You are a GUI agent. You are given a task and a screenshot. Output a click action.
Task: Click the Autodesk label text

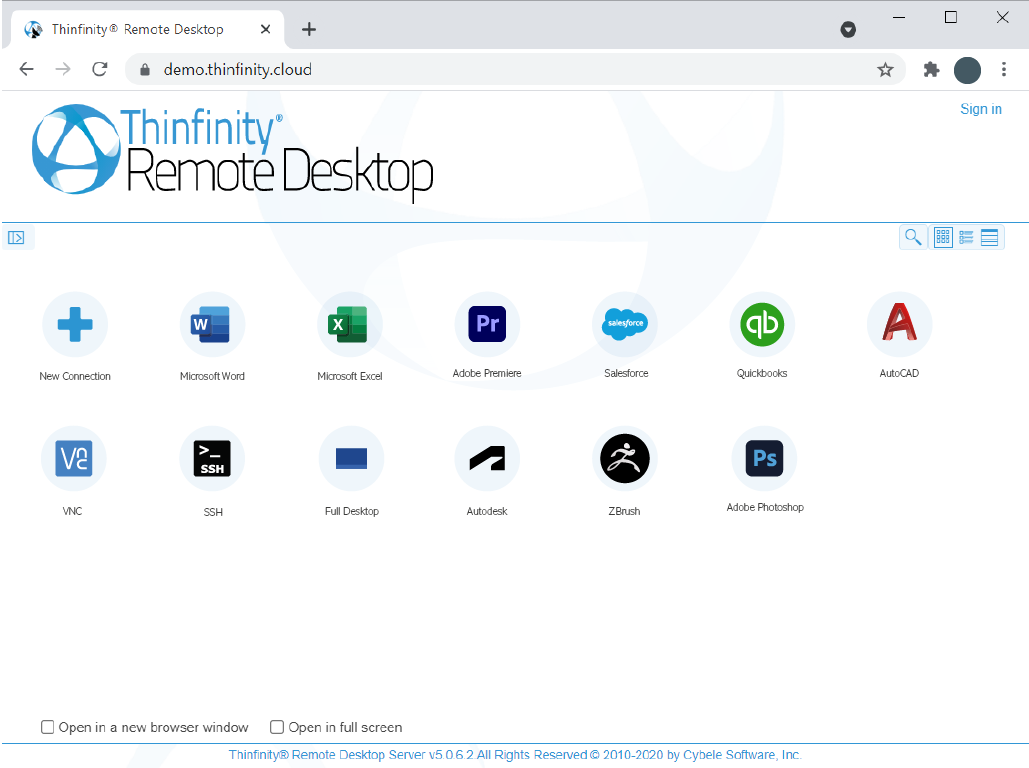coord(487,511)
